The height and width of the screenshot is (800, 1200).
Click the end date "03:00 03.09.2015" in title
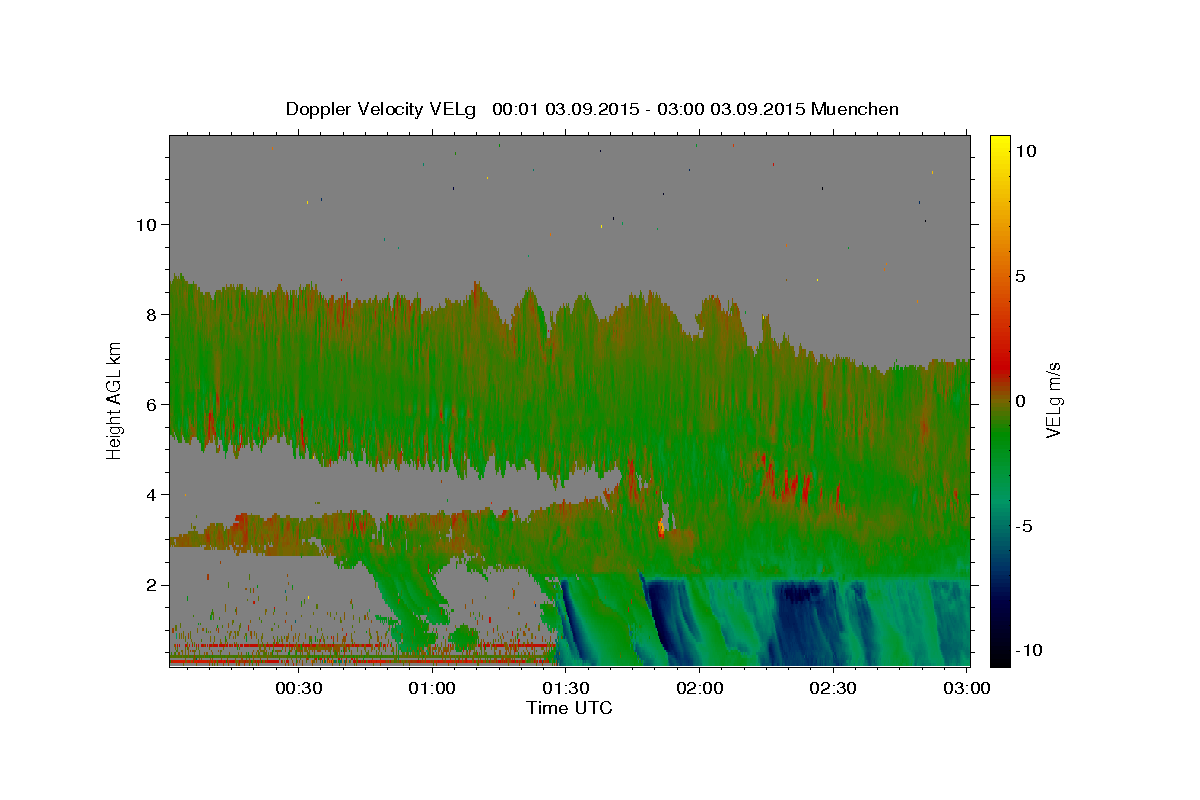click(x=730, y=109)
